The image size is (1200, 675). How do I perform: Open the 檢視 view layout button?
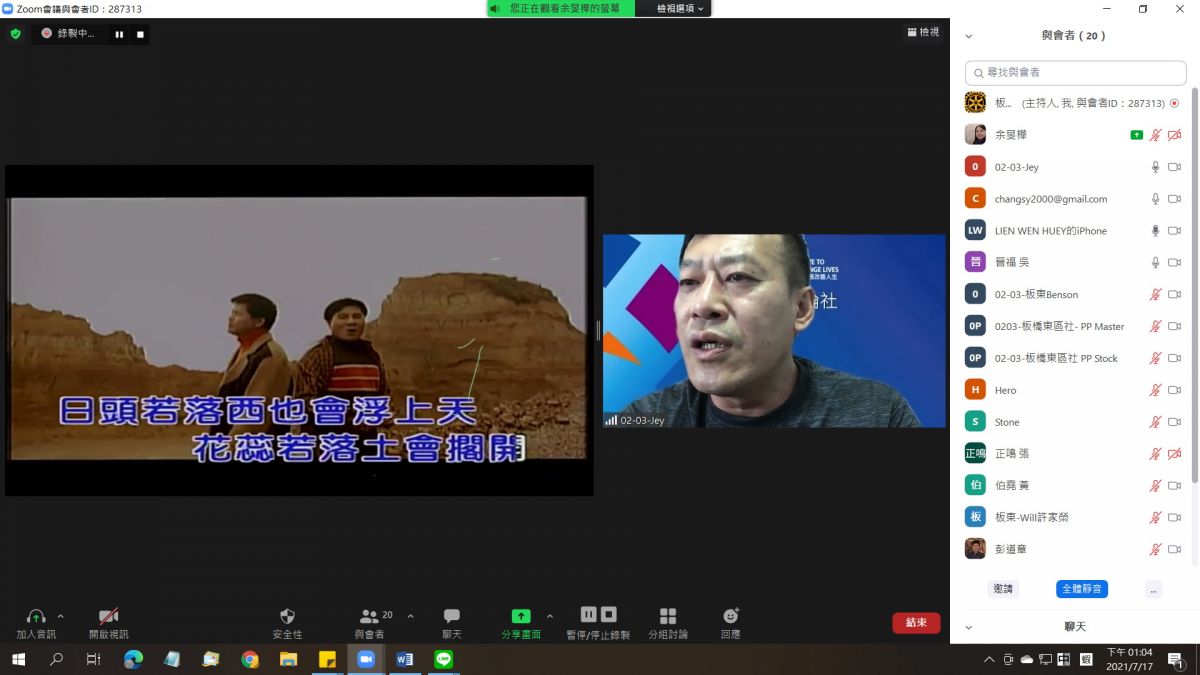tap(923, 33)
